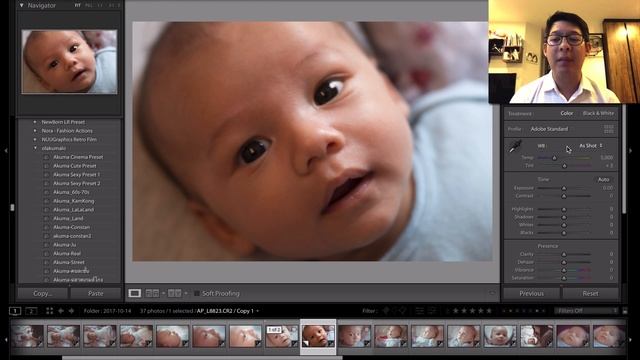640x360 pixels.
Task: Collapse the left panel side arrow
Action: coord(6,151)
